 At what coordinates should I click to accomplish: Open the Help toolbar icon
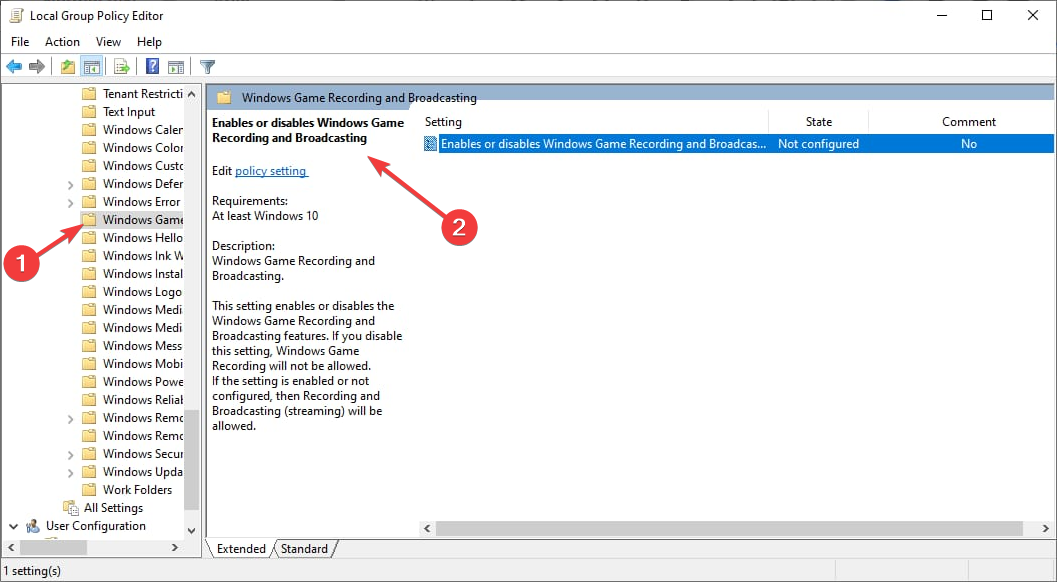coord(152,66)
